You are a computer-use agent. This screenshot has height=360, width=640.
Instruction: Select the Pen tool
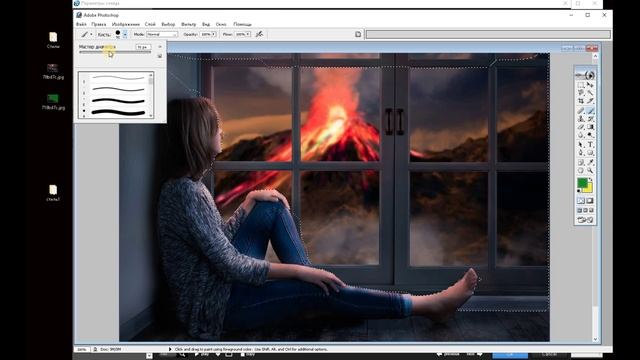[581, 153]
